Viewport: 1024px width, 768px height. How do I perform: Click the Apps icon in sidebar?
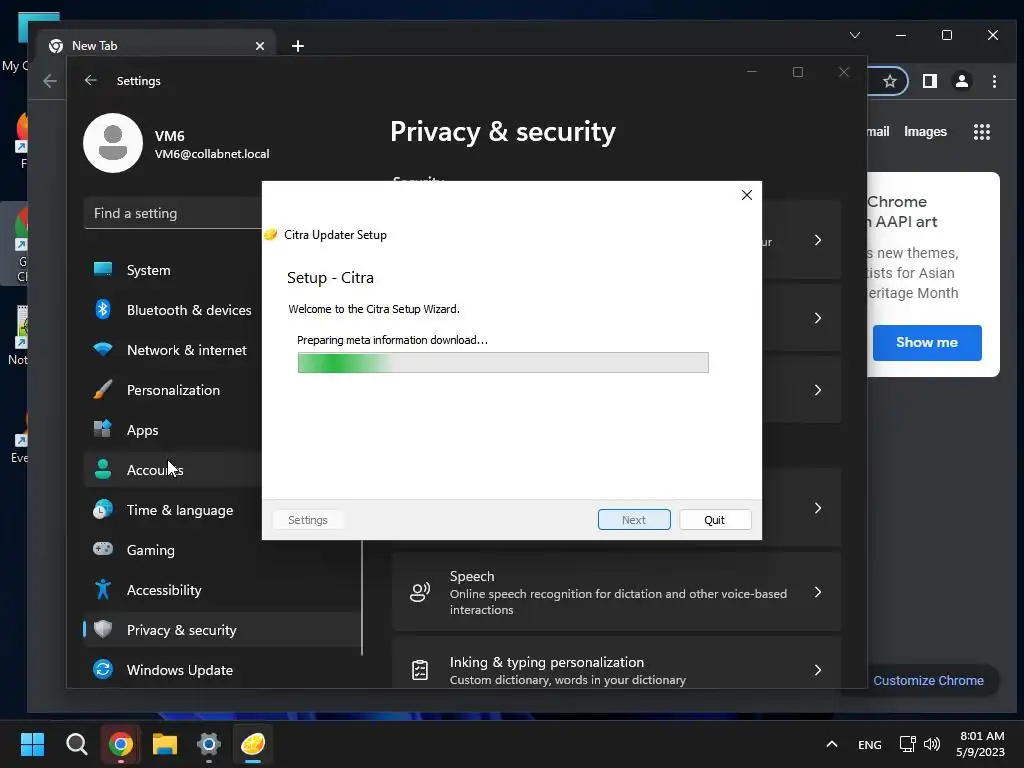[x=103, y=429]
